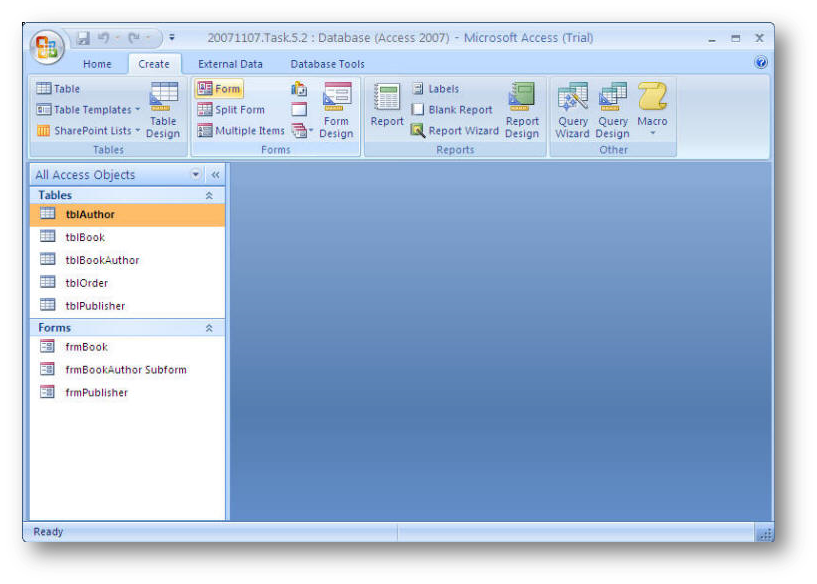Viewport: 817px width, 584px height.
Task: Collapse the Tables group in navigation pane
Action: click(209, 196)
